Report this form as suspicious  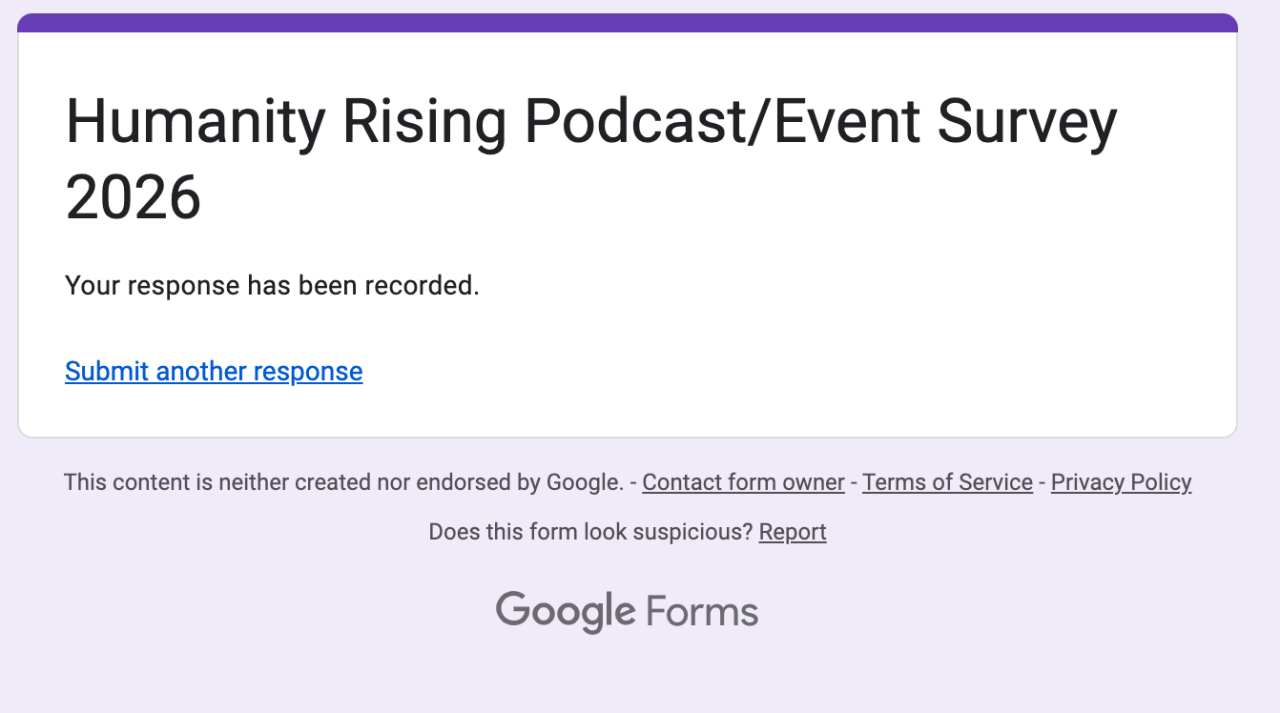tap(792, 532)
